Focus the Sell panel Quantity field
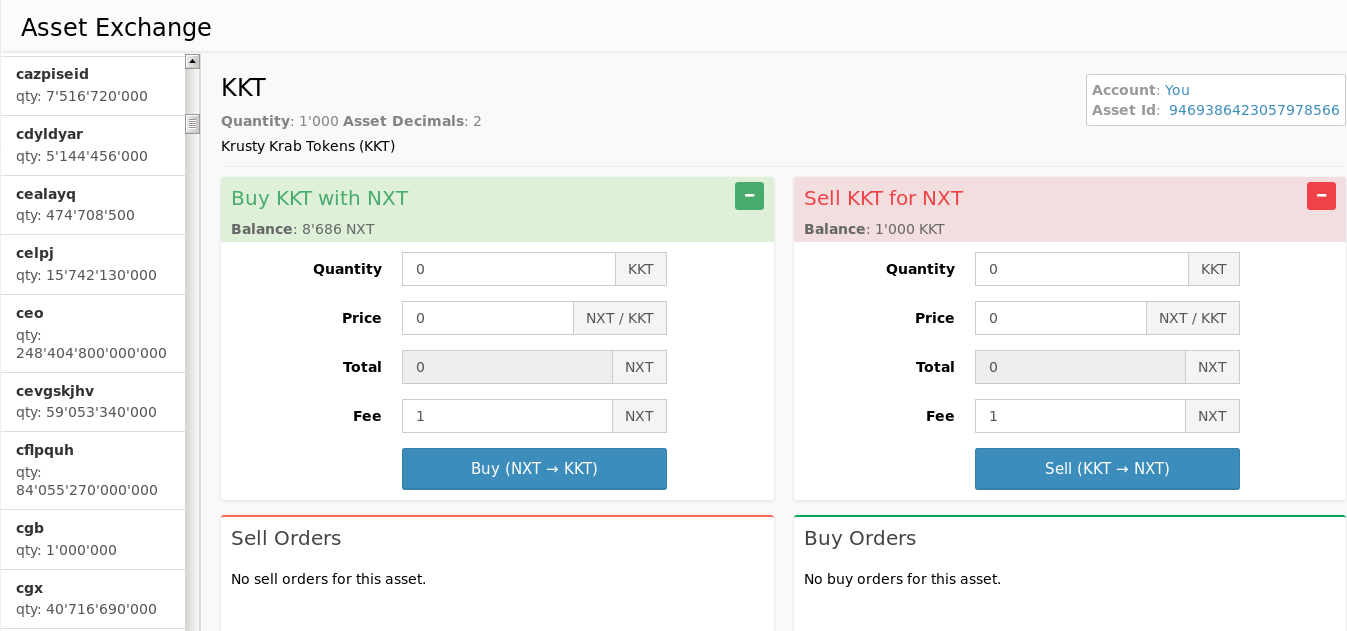1347x631 pixels. click(x=1081, y=269)
